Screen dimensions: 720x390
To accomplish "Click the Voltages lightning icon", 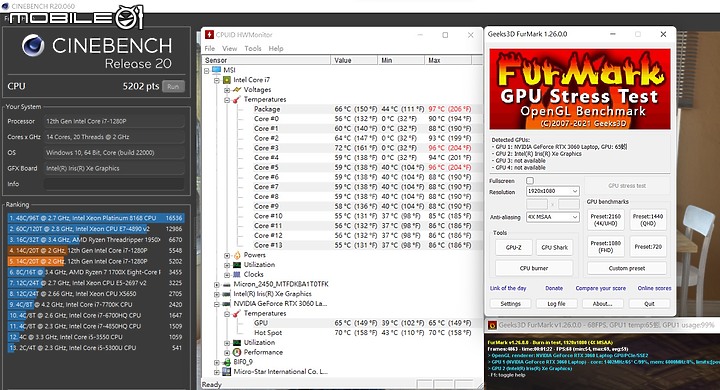I will click(237, 90).
